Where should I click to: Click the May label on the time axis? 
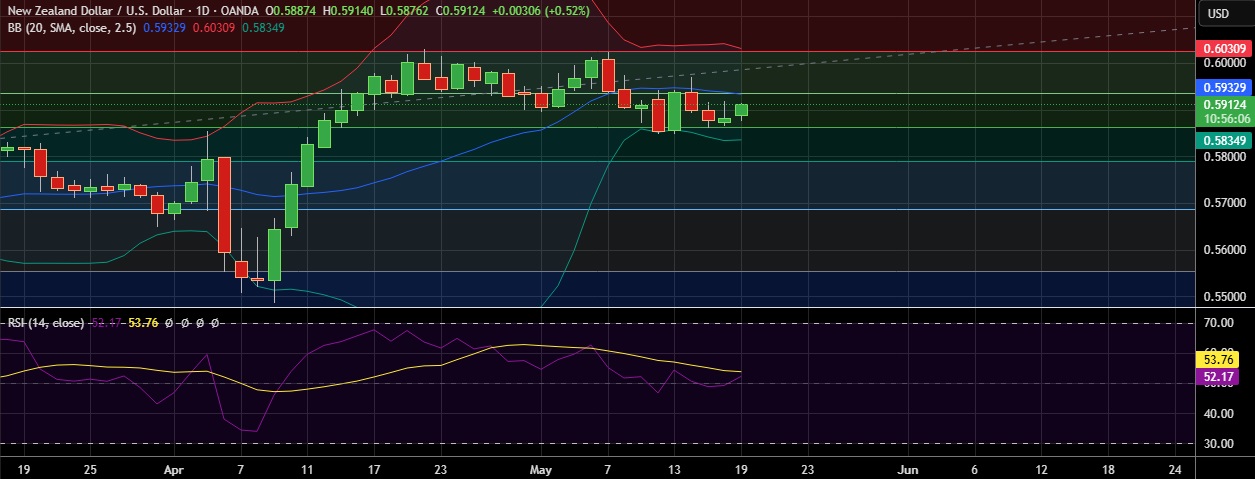[x=541, y=469]
